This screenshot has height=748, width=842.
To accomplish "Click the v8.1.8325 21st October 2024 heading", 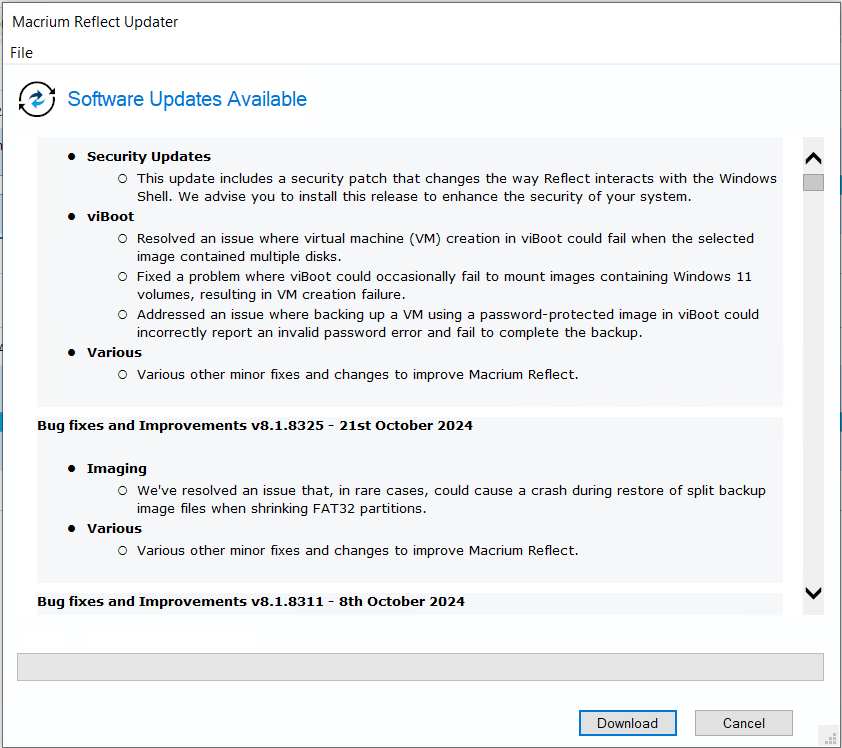I will (x=255, y=425).
